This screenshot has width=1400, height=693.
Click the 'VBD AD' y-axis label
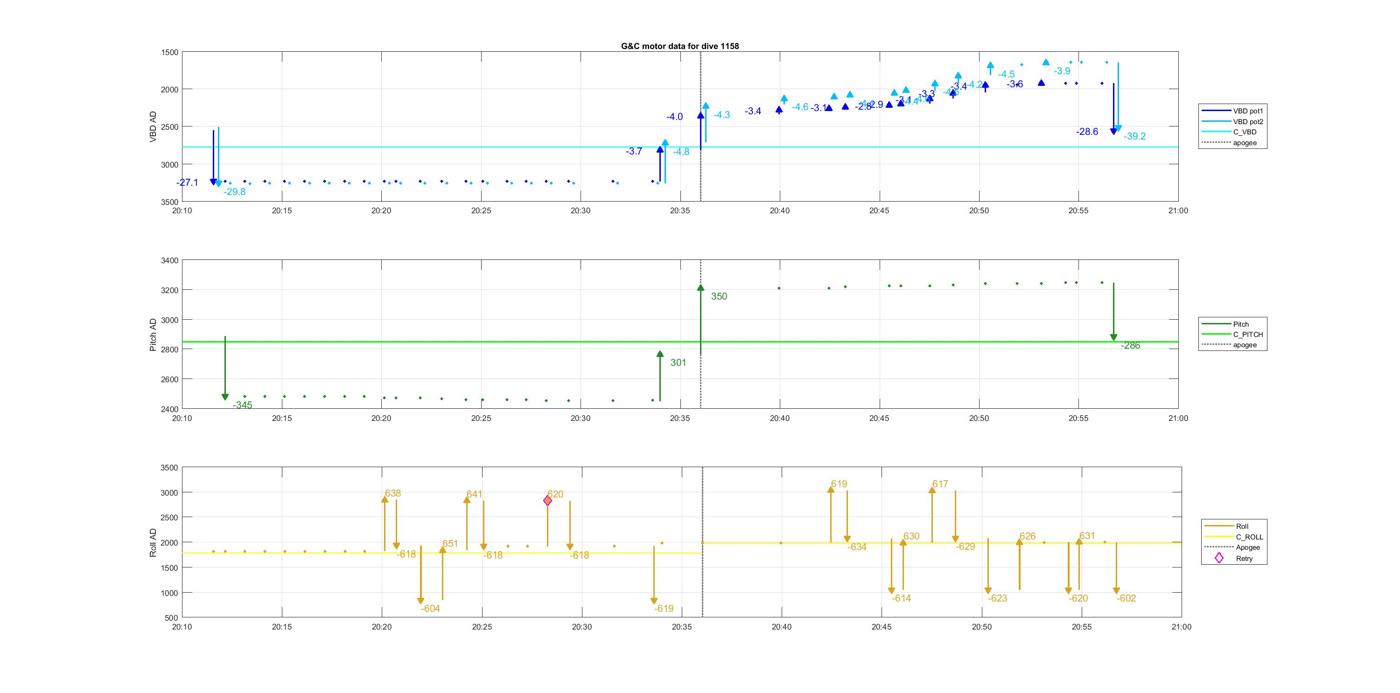tap(152, 126)
